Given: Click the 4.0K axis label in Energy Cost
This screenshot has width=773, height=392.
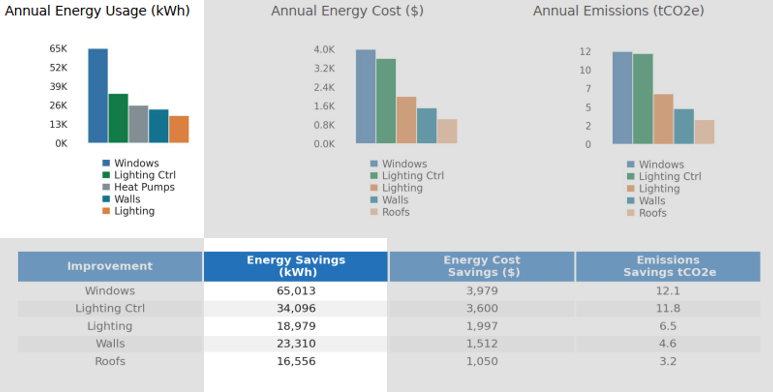Looking at the screenshot, I should 324,49.
